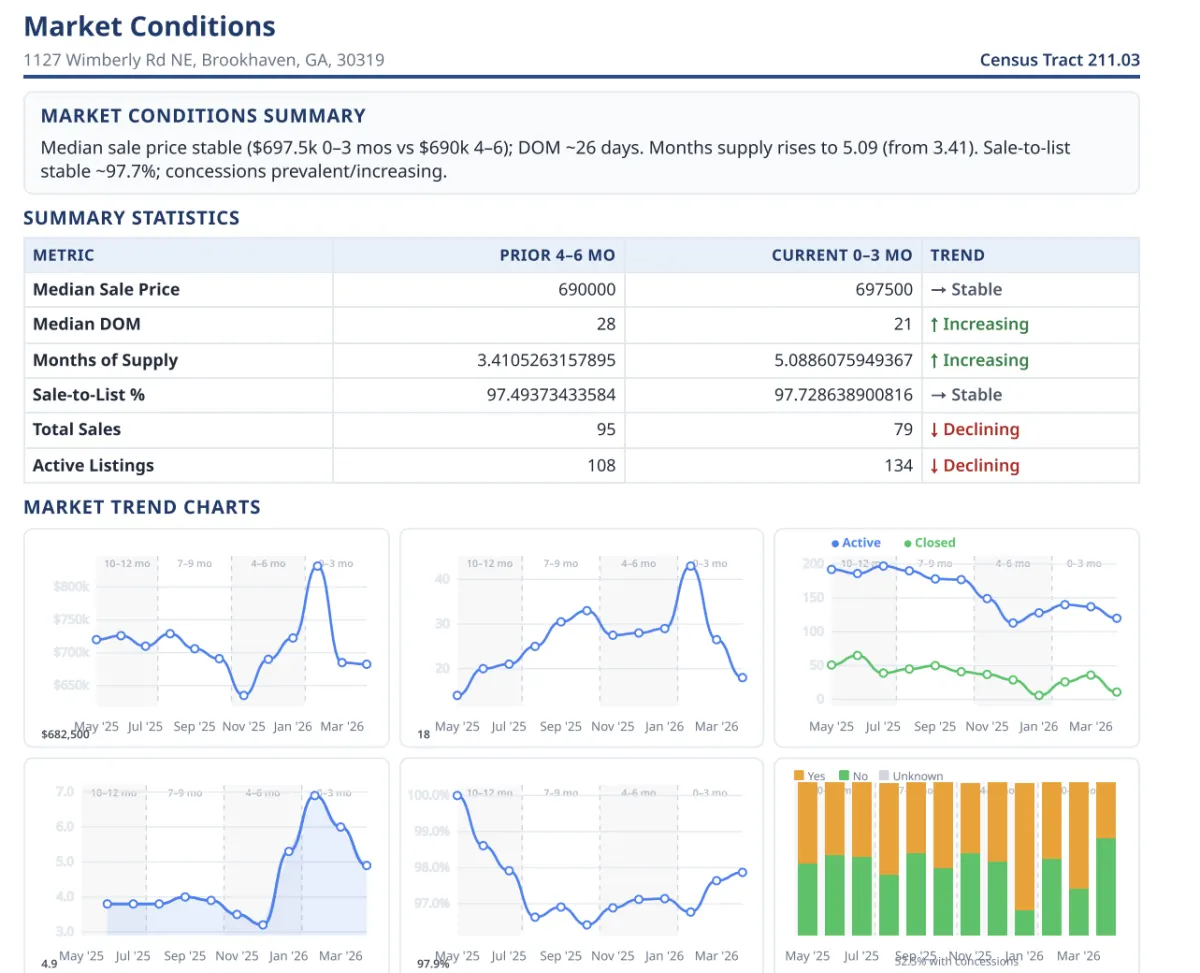Toggle the Yes concessions legend swatch
Screen dimensions: 1200x973
click(798, 775)
